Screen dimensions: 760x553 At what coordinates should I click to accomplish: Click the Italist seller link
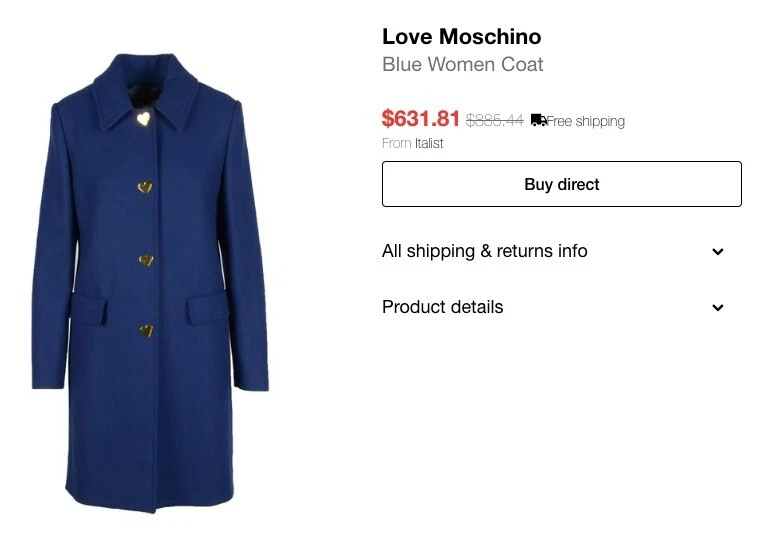tap(428, 143)
